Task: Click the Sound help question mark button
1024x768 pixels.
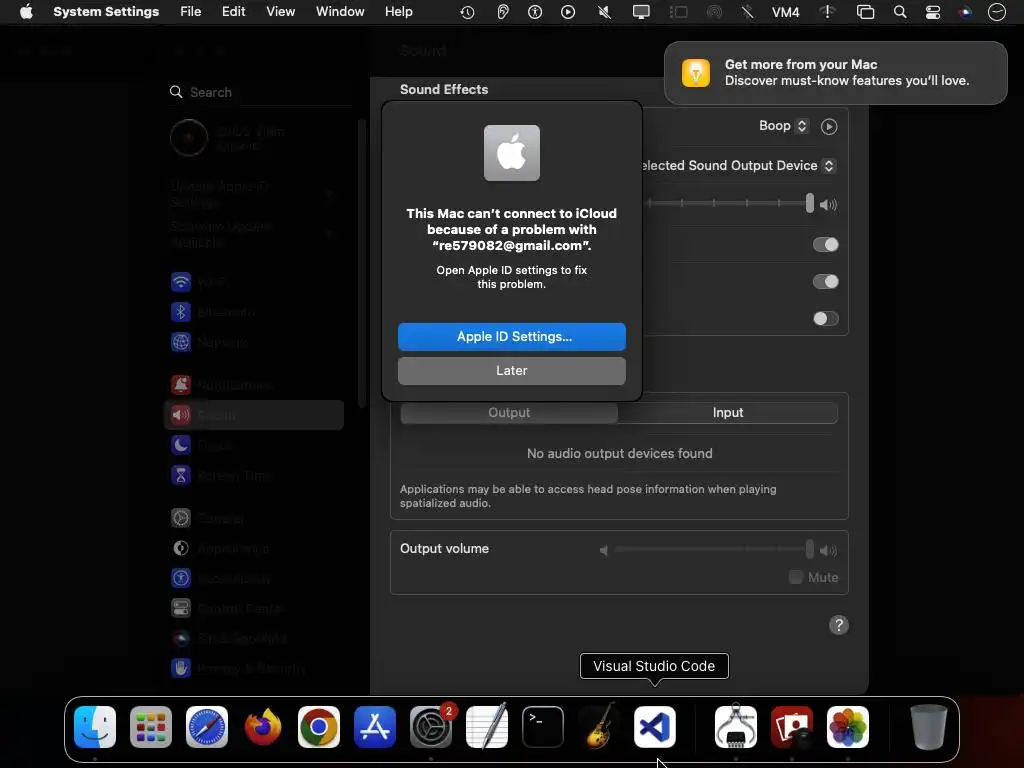Action: (x=839, y=625)
